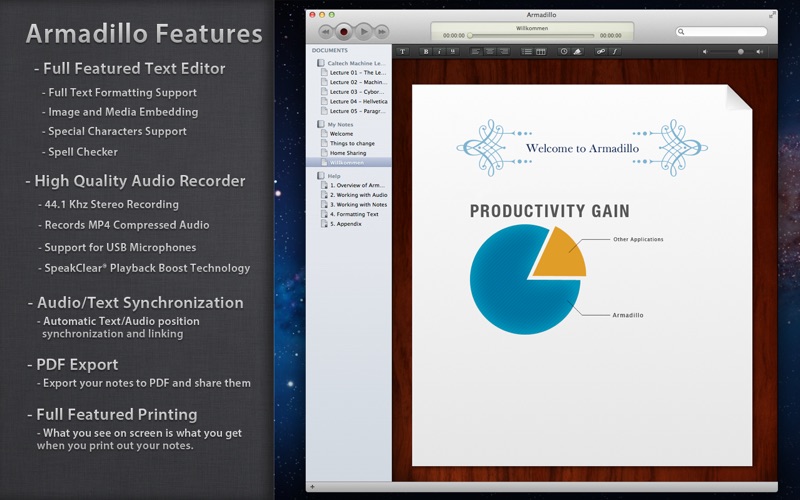Toggle bold formatting

(x=426, y=52)
